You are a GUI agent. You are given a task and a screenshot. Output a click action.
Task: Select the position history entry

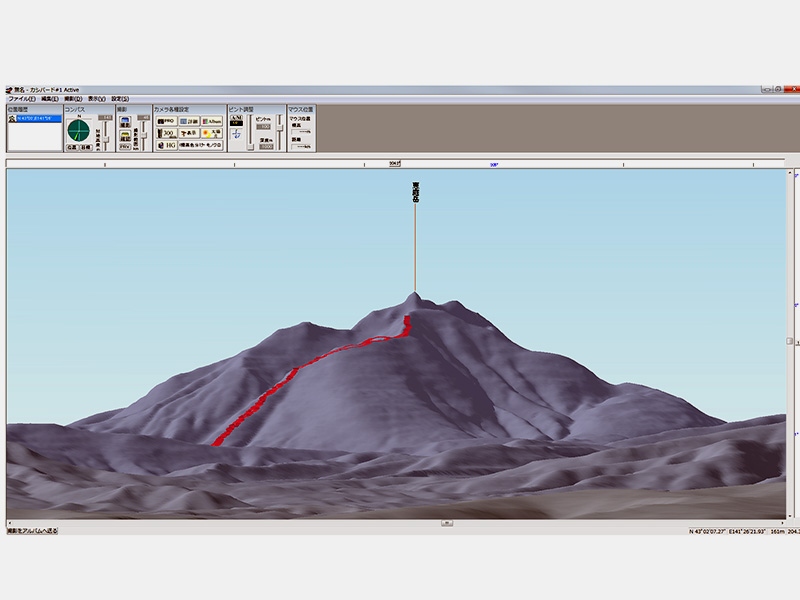coord(35,118)
